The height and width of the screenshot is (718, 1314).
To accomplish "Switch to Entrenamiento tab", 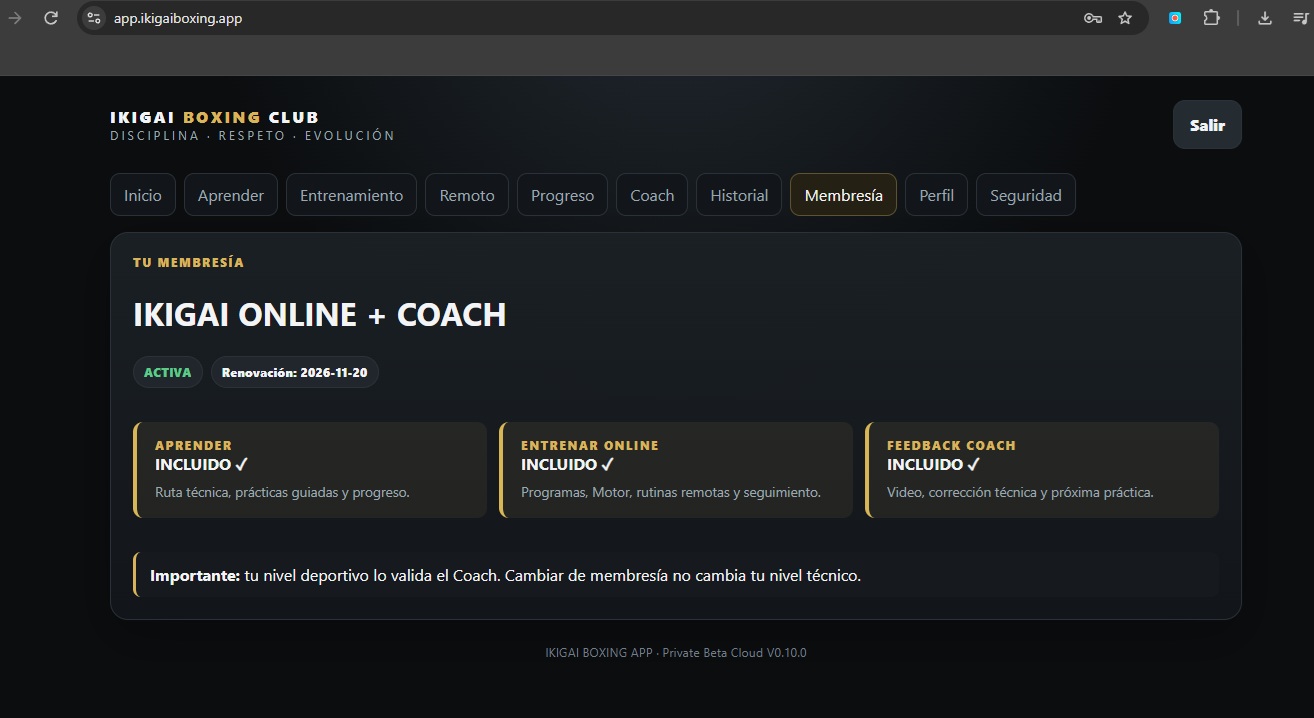I will pos(352,195).
